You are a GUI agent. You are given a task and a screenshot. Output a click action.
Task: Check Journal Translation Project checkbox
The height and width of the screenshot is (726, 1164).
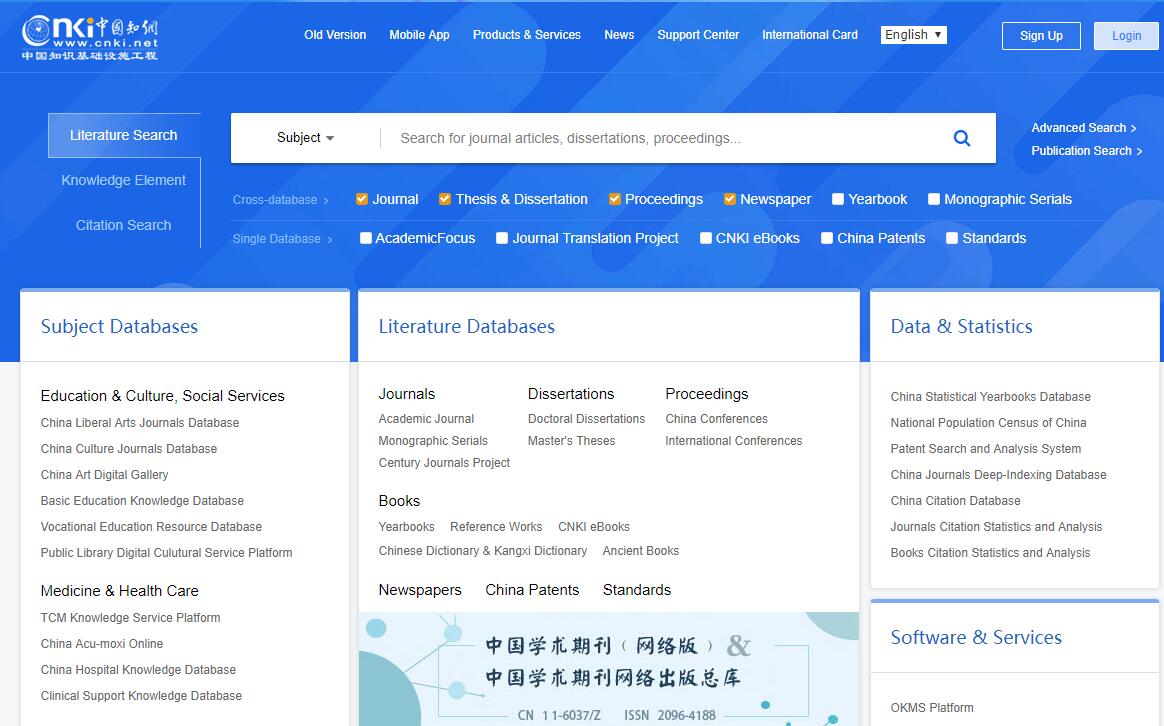502,238
